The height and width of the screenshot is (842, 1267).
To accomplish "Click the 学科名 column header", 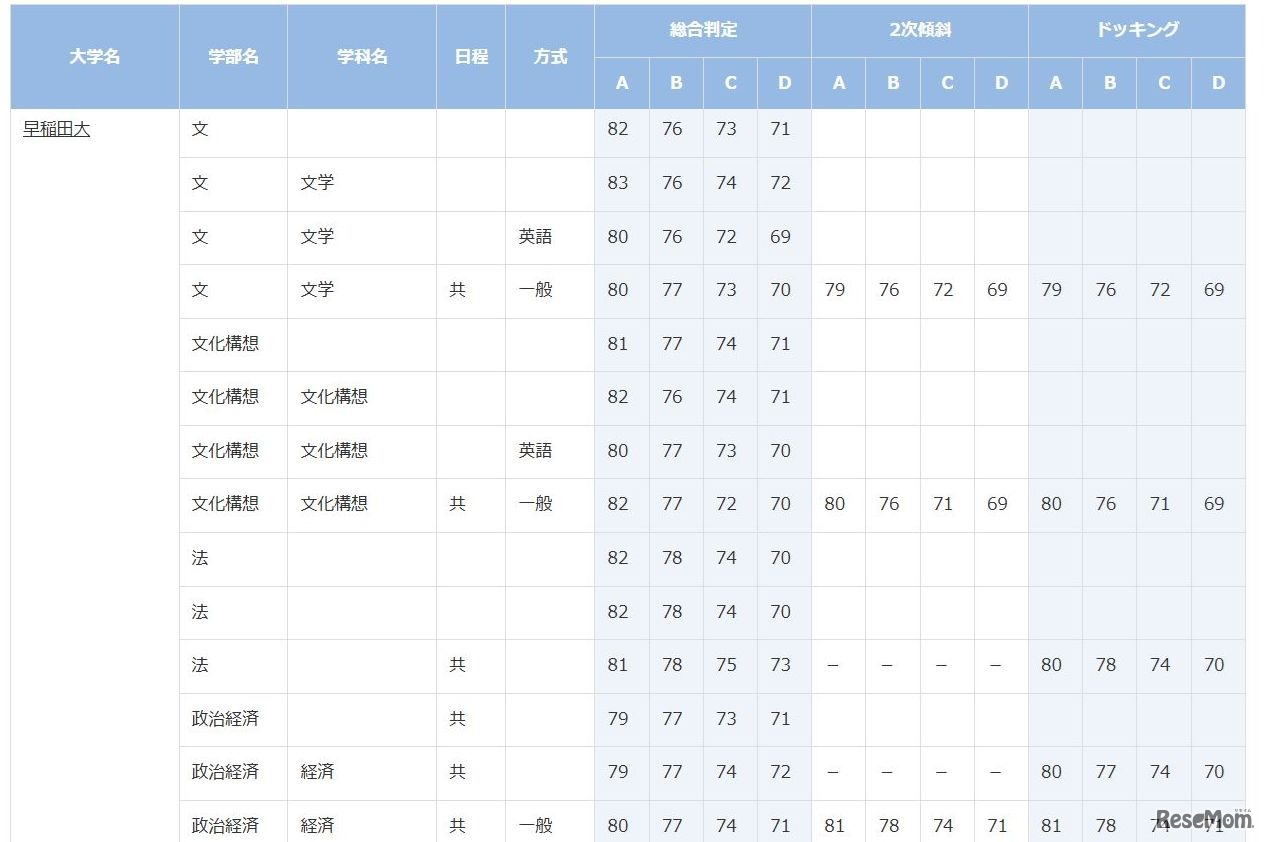I will coord(361,56).
